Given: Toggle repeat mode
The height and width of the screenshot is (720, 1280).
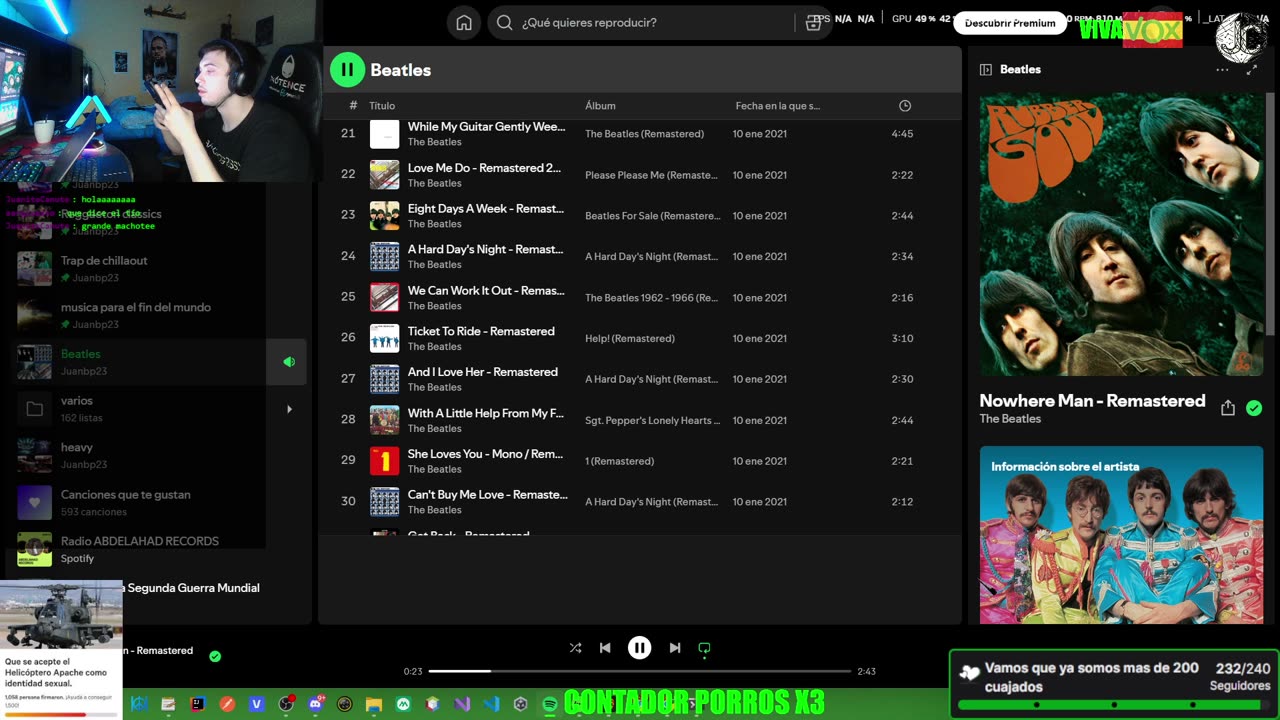Looking at the screenshot, I should click(704, 648).
